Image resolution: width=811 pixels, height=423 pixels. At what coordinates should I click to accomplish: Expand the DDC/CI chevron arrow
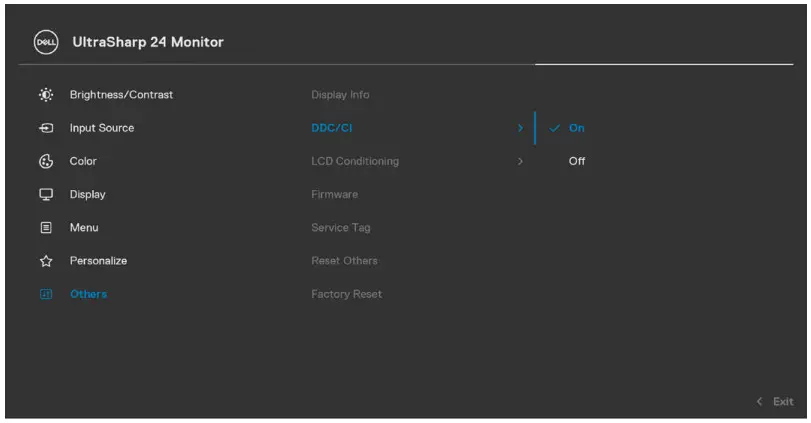(x=520, y=128)
